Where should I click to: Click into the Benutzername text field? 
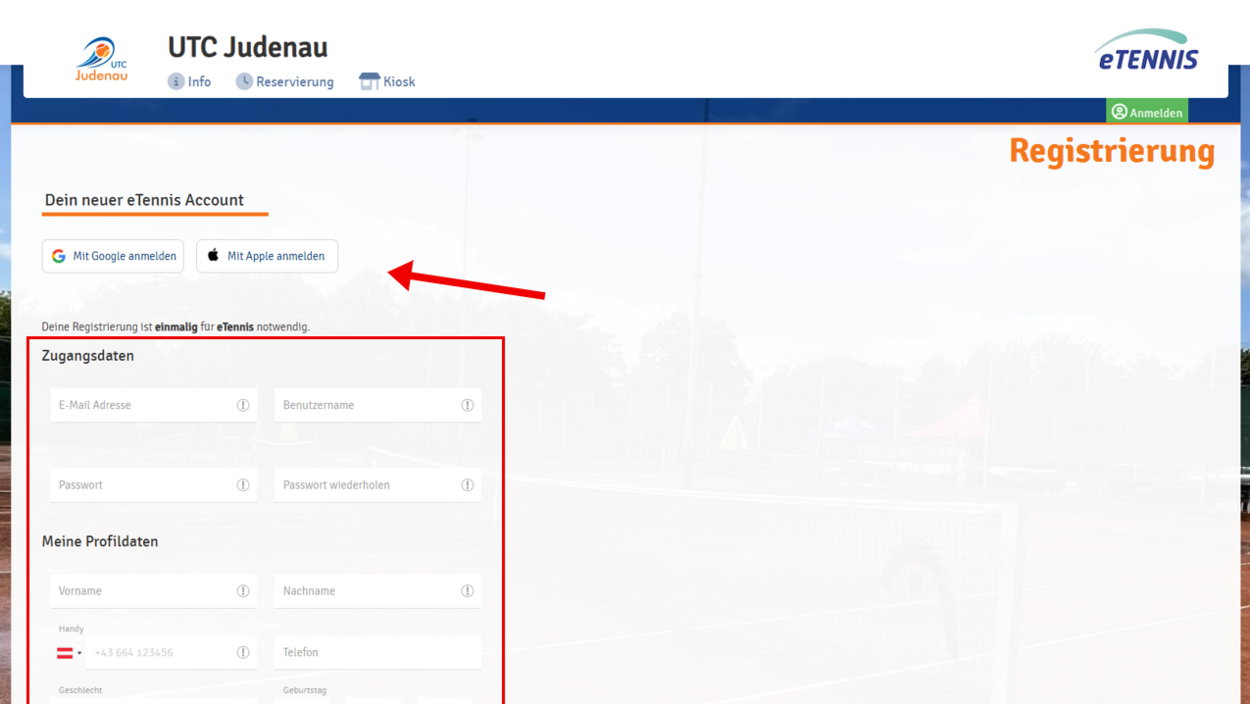tap(367, 405)
